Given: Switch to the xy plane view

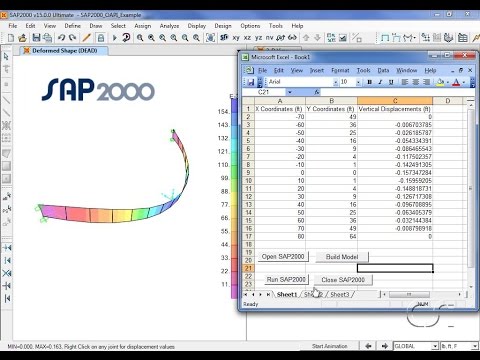Looking at the screenshot, I should click(x=236, y=38).
